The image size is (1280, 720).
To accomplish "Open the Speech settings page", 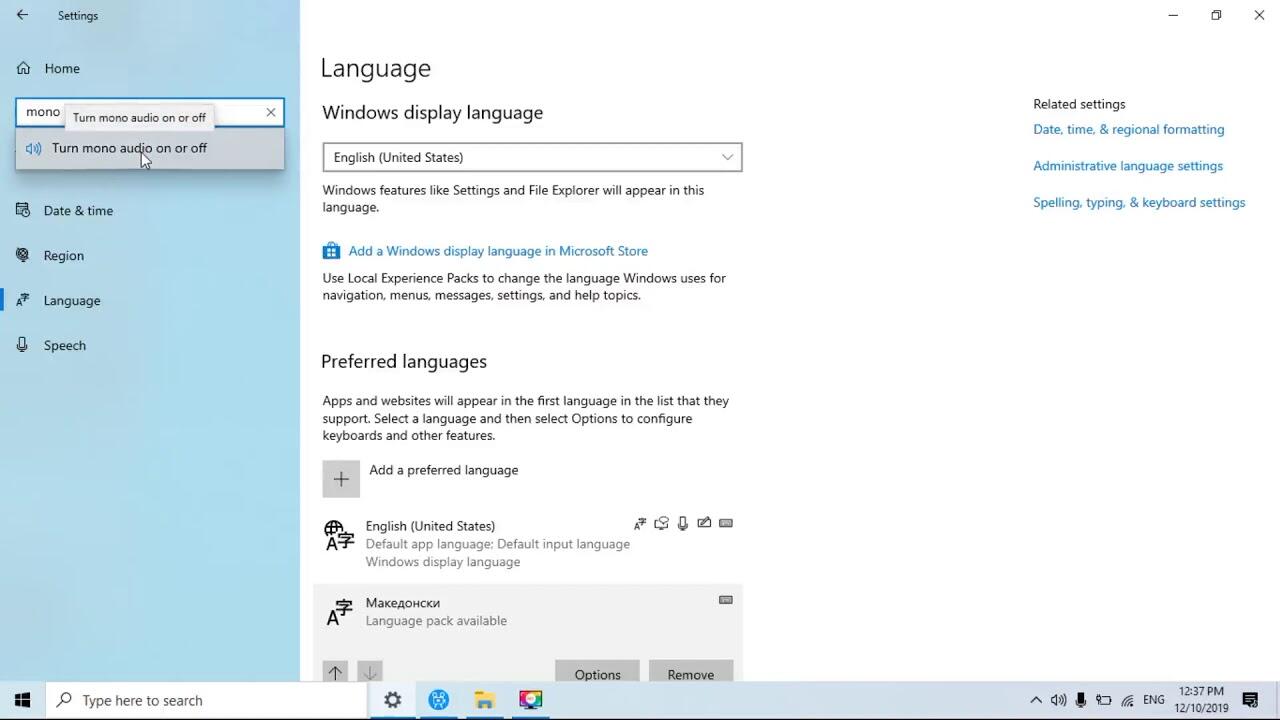I will [64, 346].
